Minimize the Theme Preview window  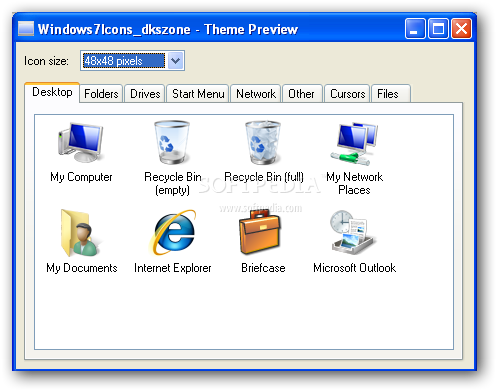(415, 29)
